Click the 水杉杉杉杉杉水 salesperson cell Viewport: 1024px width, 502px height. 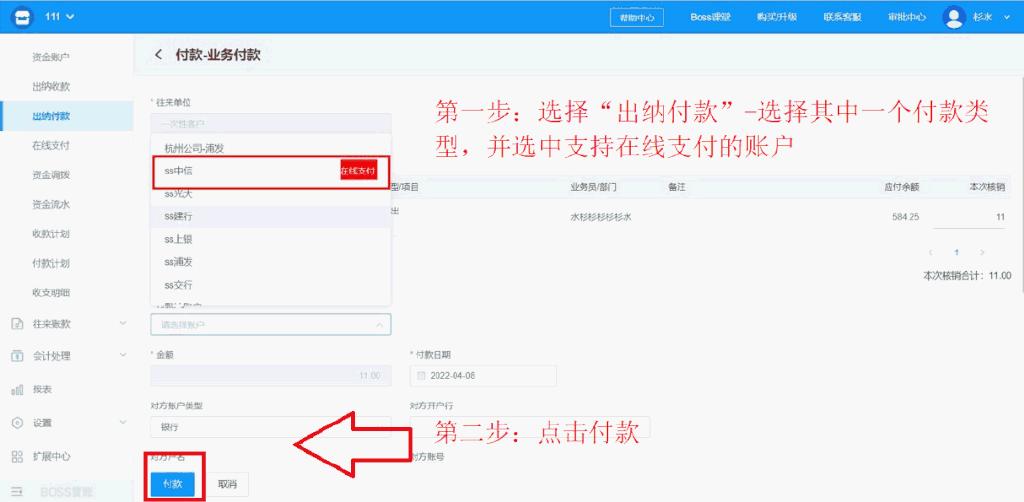point(601,217)
